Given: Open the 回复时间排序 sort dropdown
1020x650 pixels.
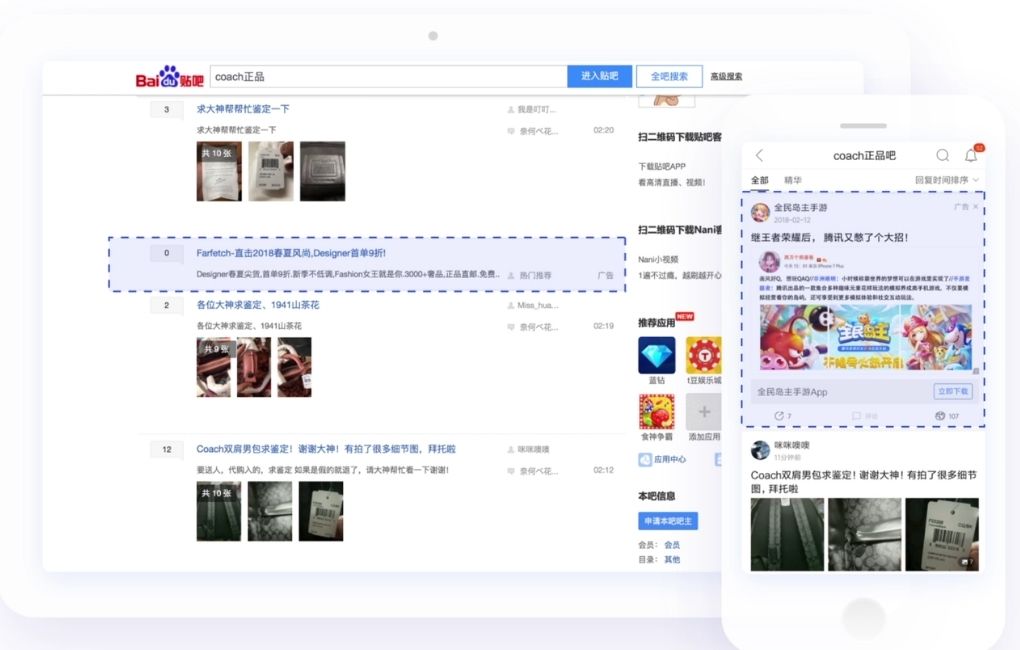Looking at the screenshot, I should point(947,180).
